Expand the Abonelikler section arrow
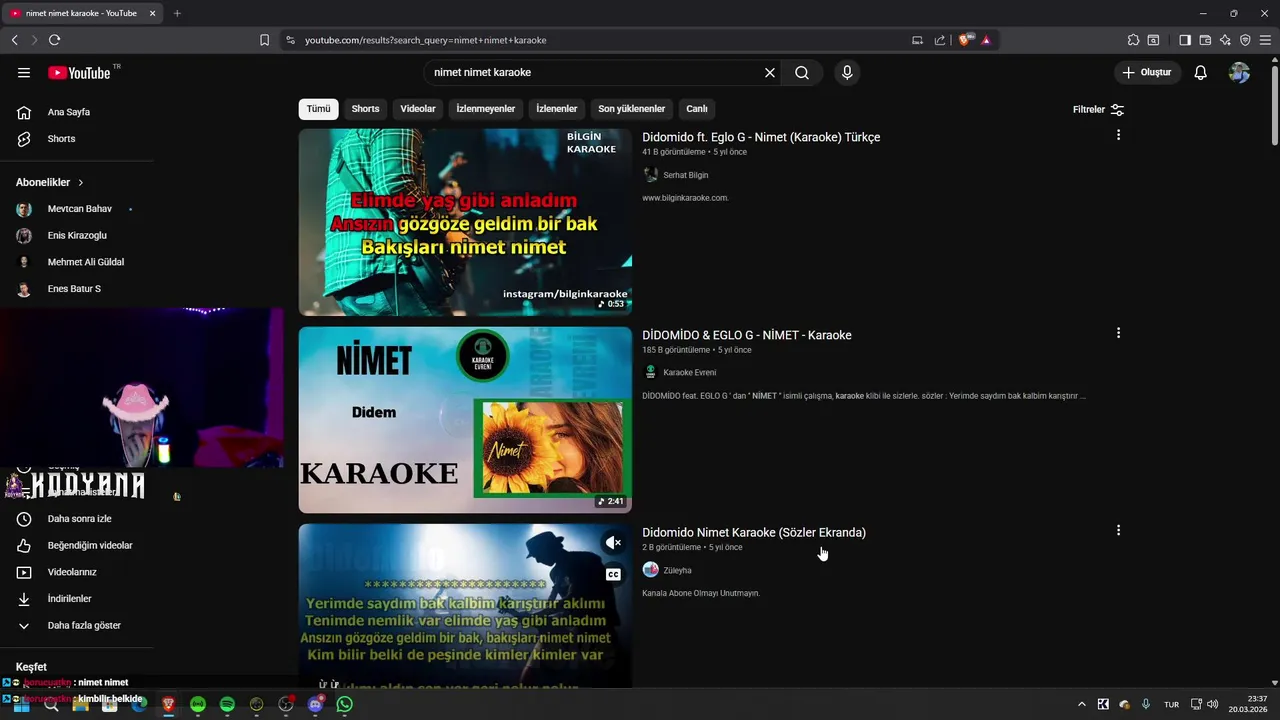Image resolution: width=1280 pixels, height=720 pixels. (x=80, y=183)
